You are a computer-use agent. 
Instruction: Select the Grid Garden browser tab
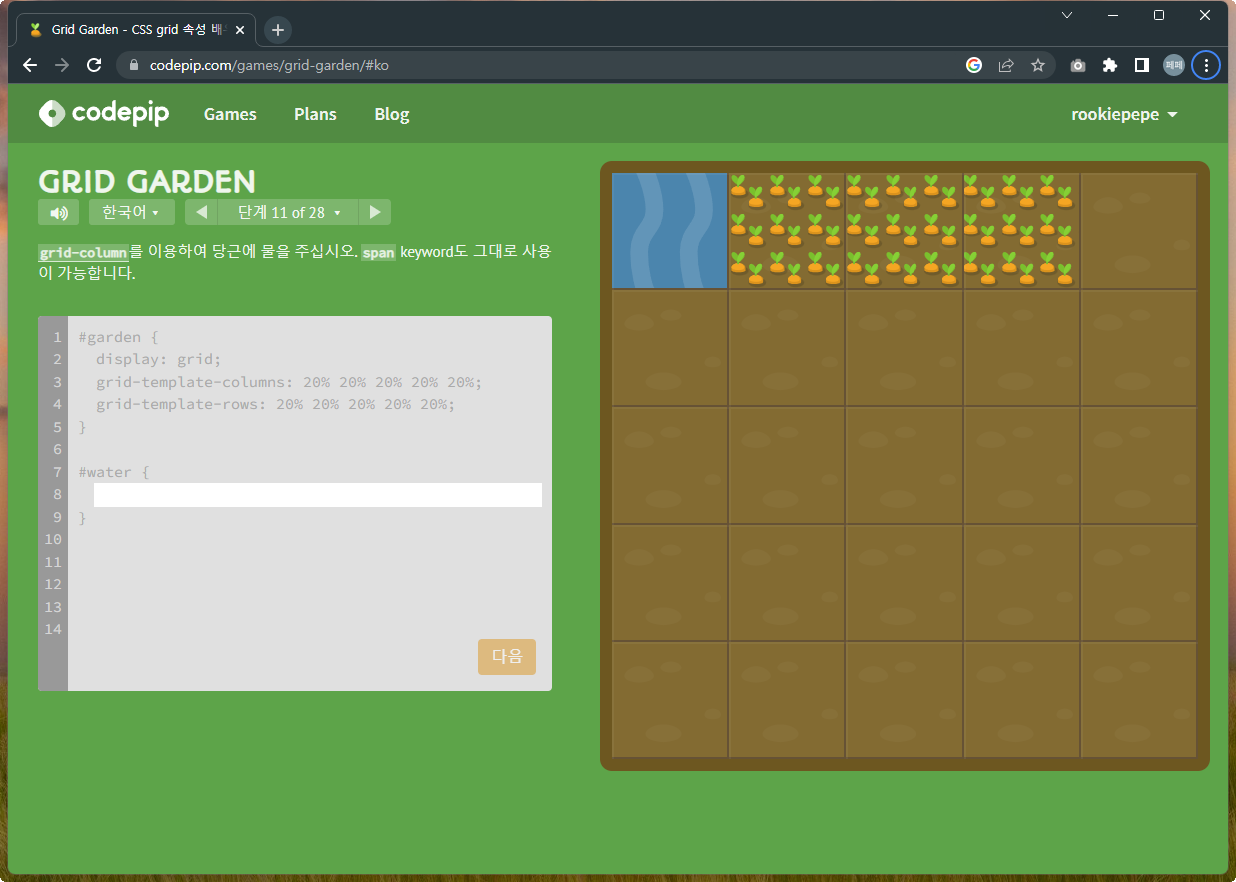[136, 30]
